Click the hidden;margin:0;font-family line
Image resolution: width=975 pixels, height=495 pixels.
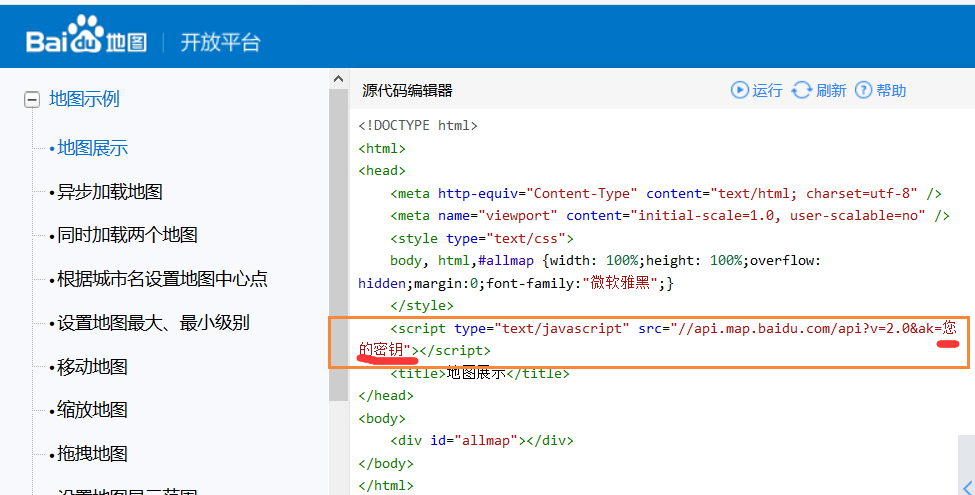tap(516, 284)
